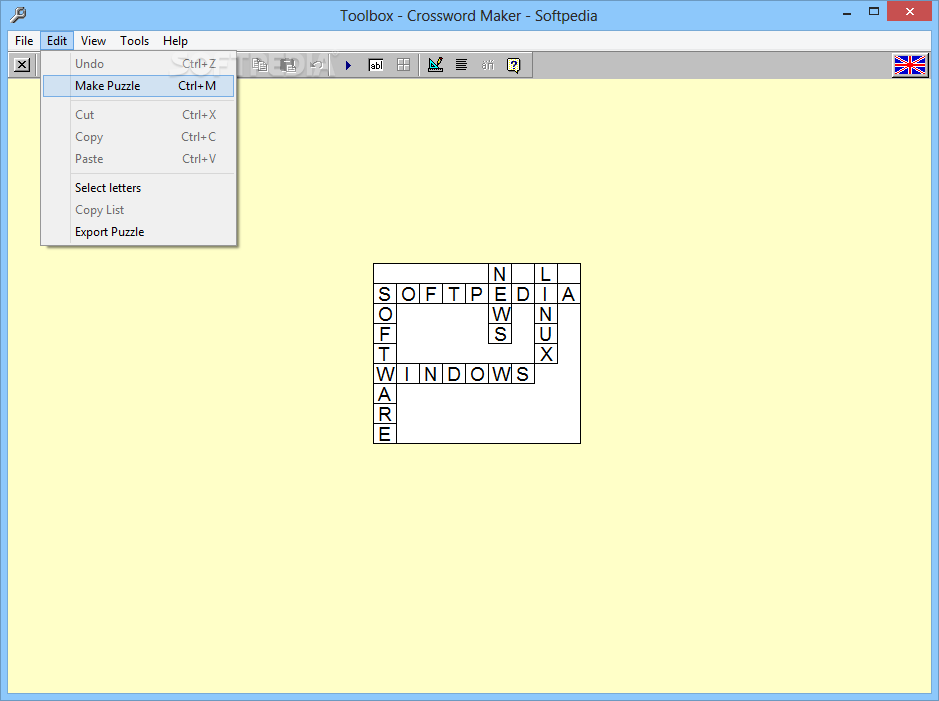Select the first W cell of WINDOWS
This screenshot has height=701, width=939.
tap(384, 374)
